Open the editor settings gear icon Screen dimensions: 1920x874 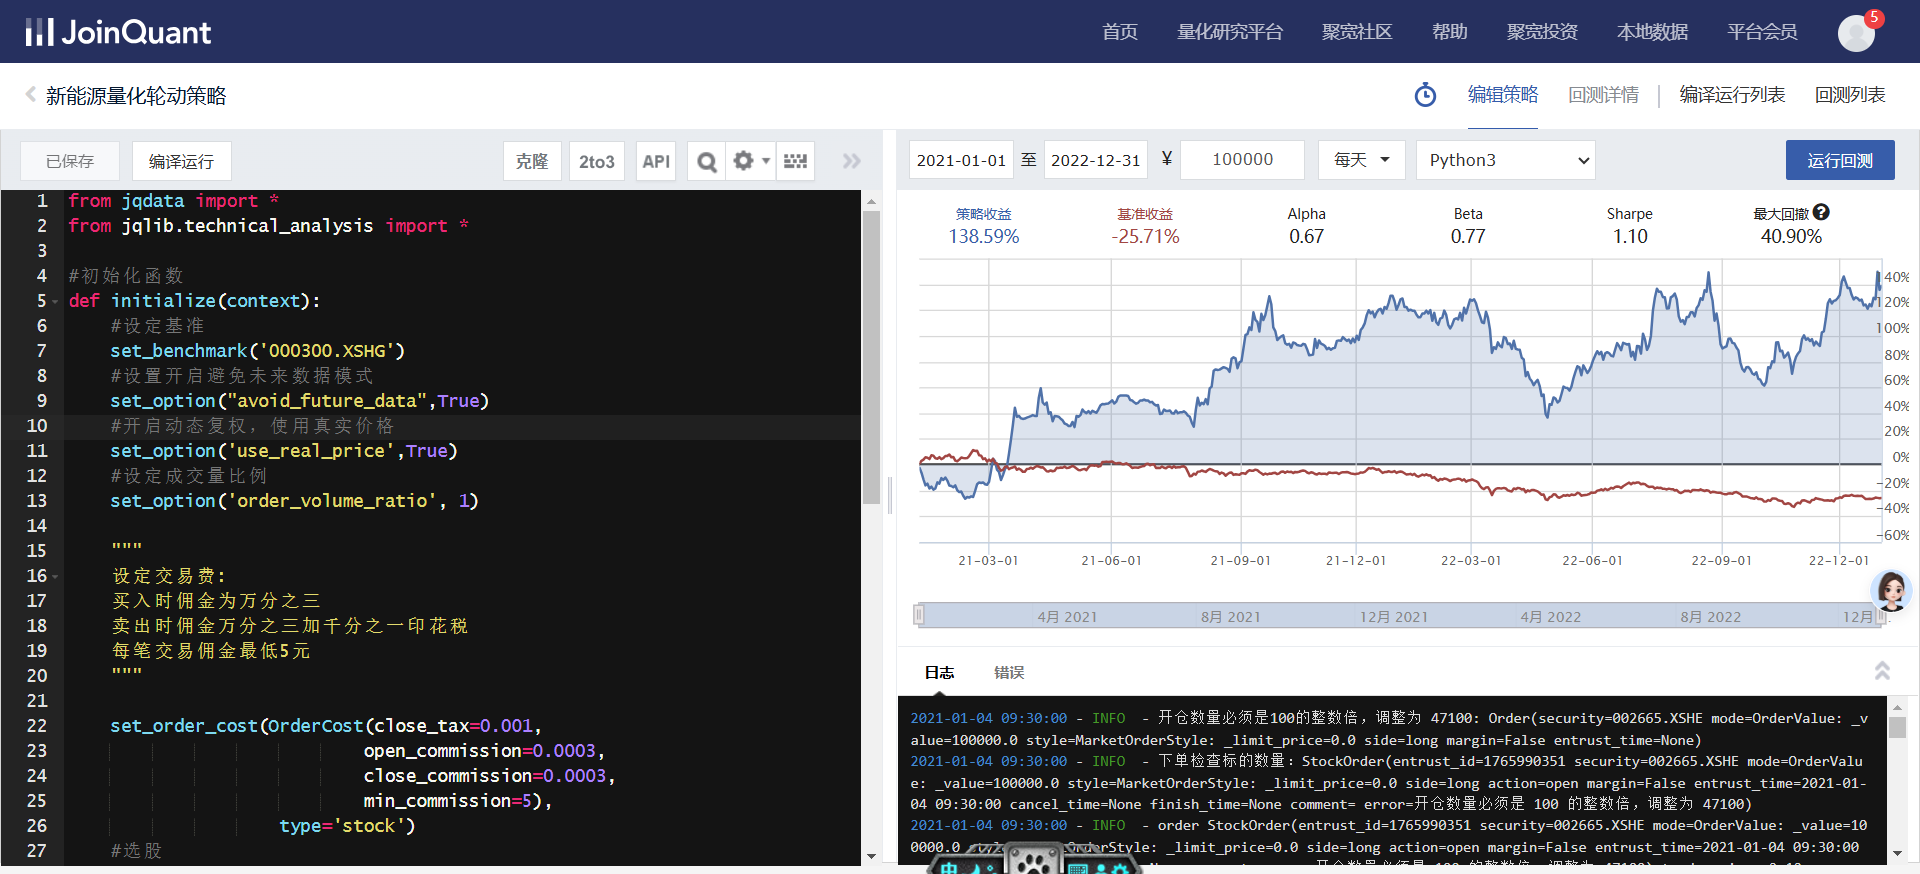click(x=743, y=161)
